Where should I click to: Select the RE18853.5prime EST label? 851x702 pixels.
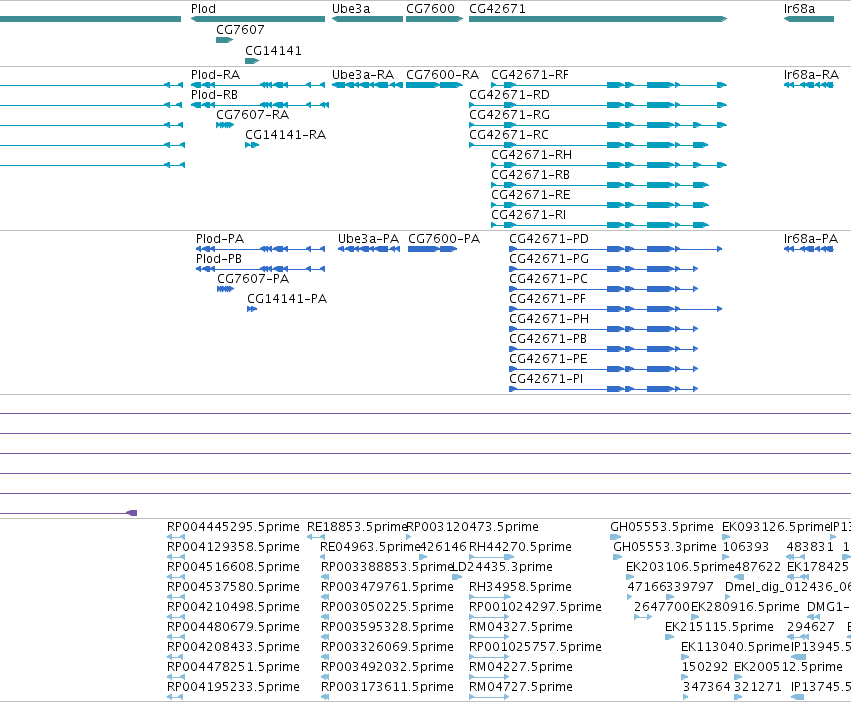click(x=357, y=527)
